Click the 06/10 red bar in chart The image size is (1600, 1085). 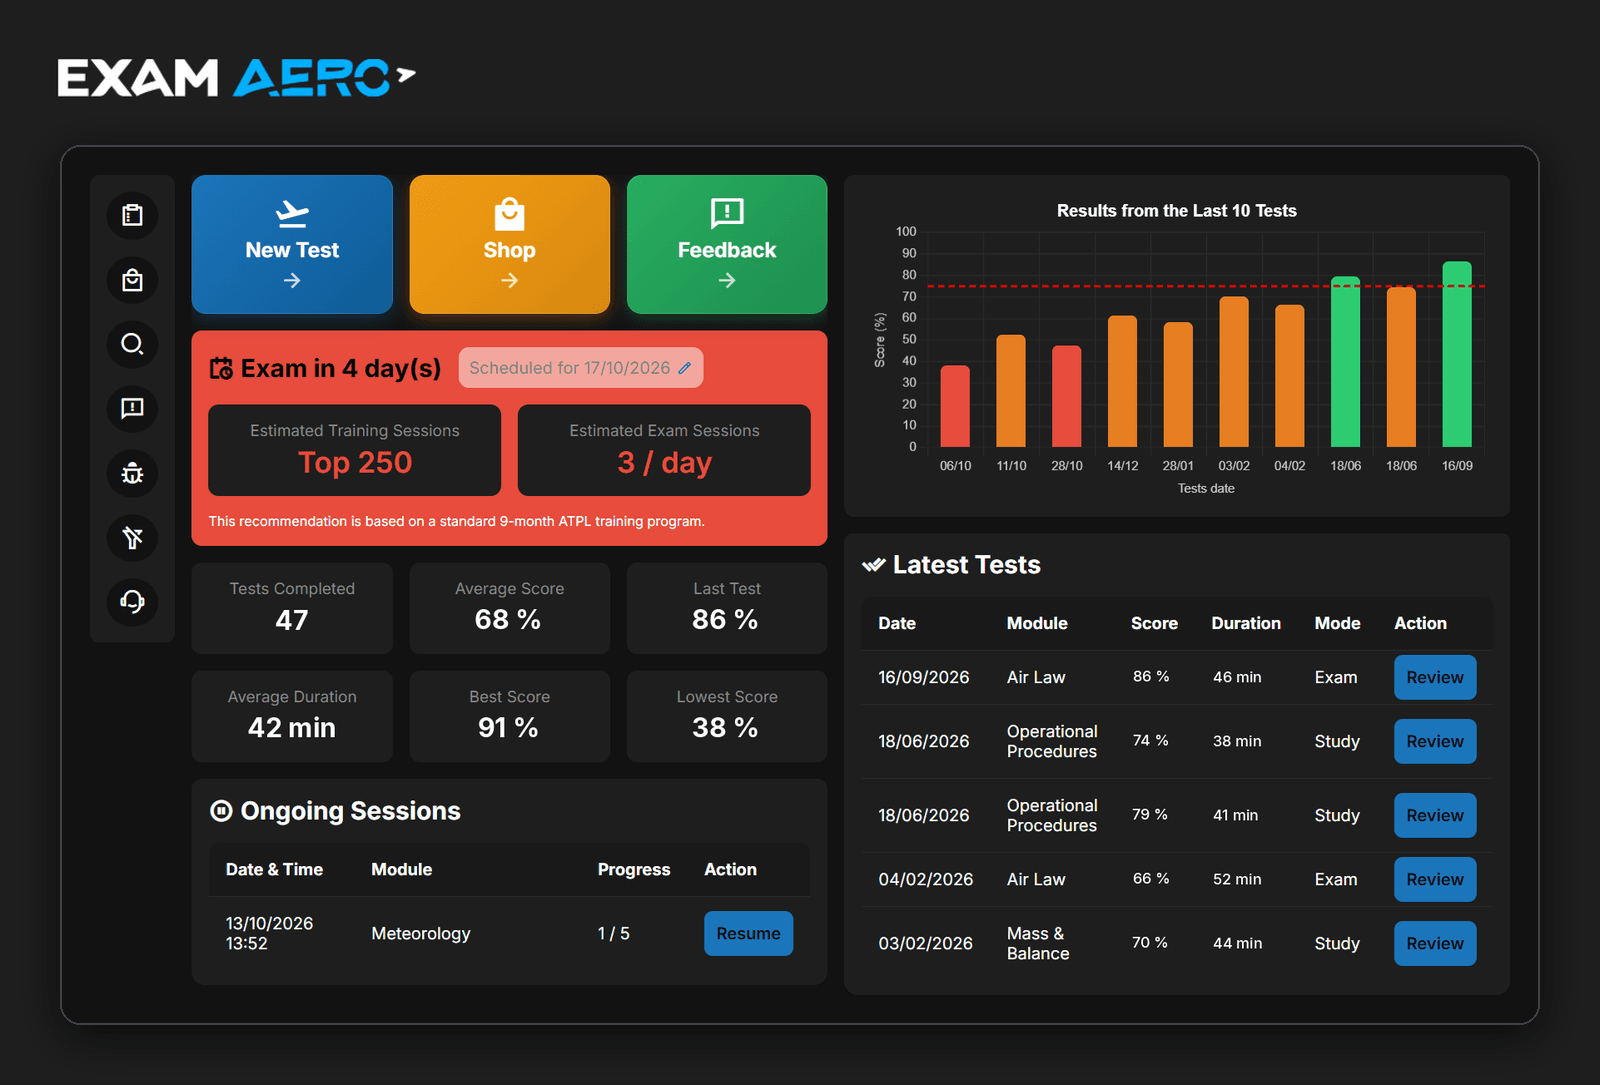point(955,406)
